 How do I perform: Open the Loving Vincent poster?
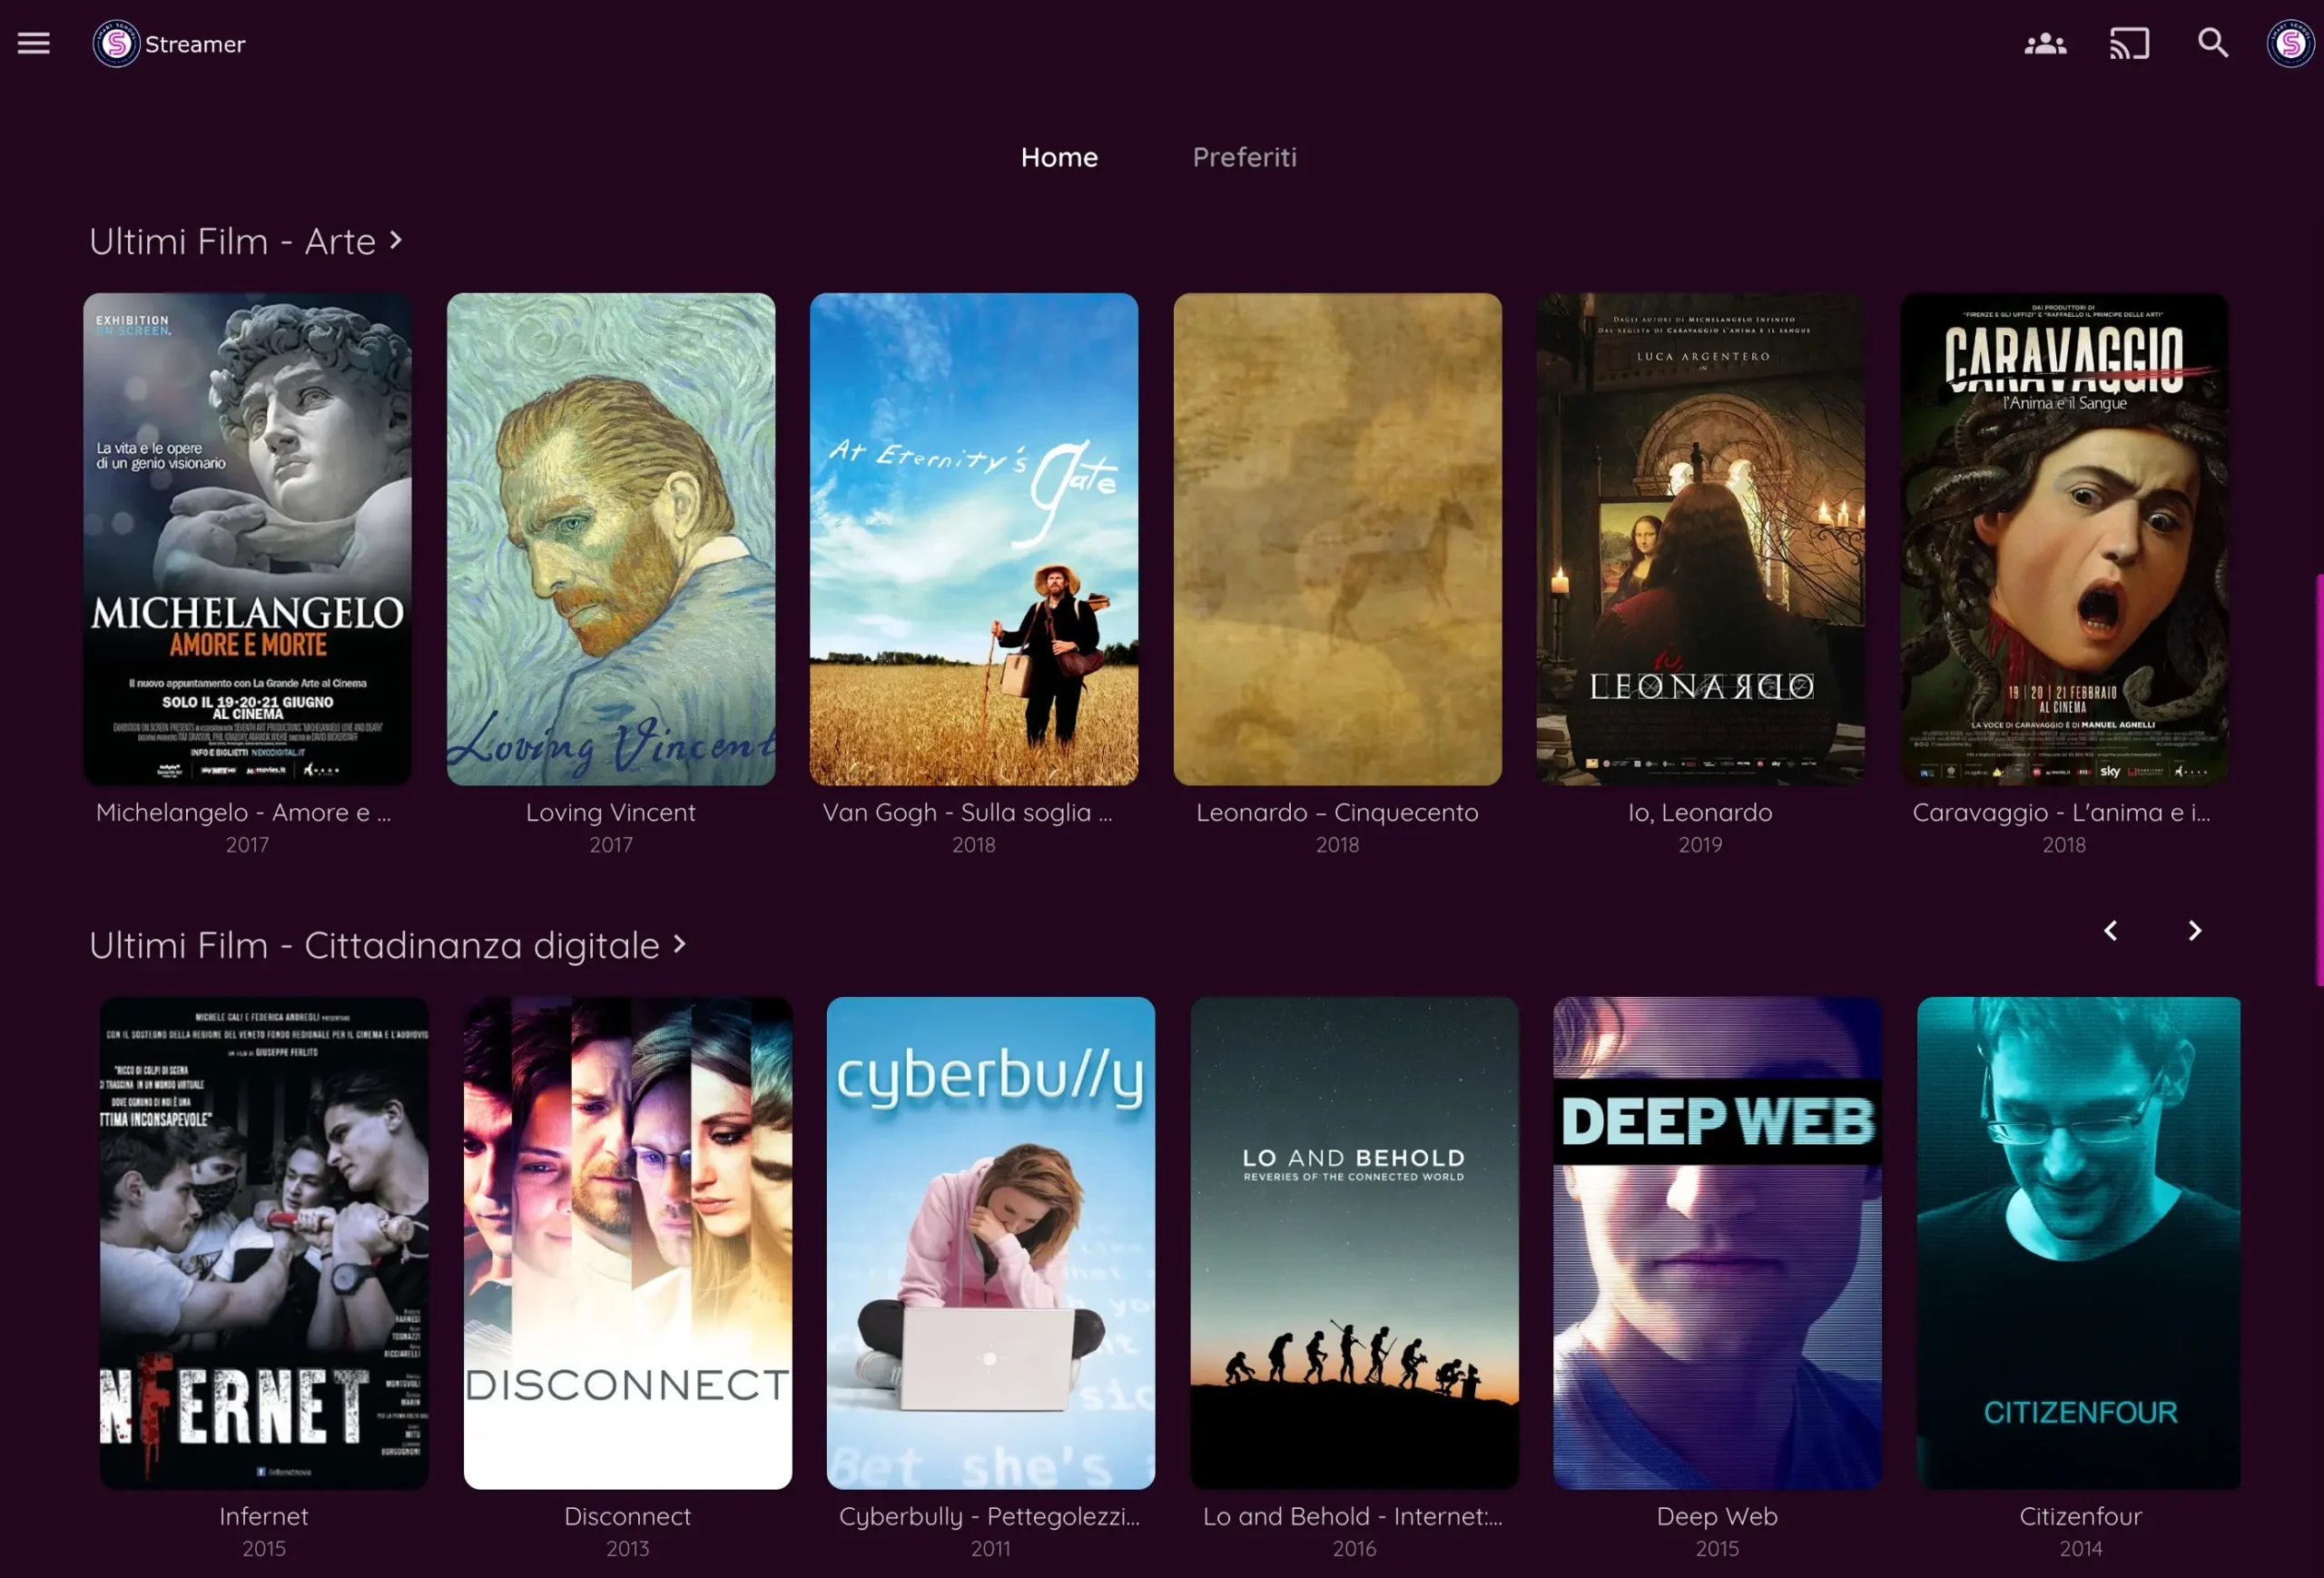[x=611, y=539]
